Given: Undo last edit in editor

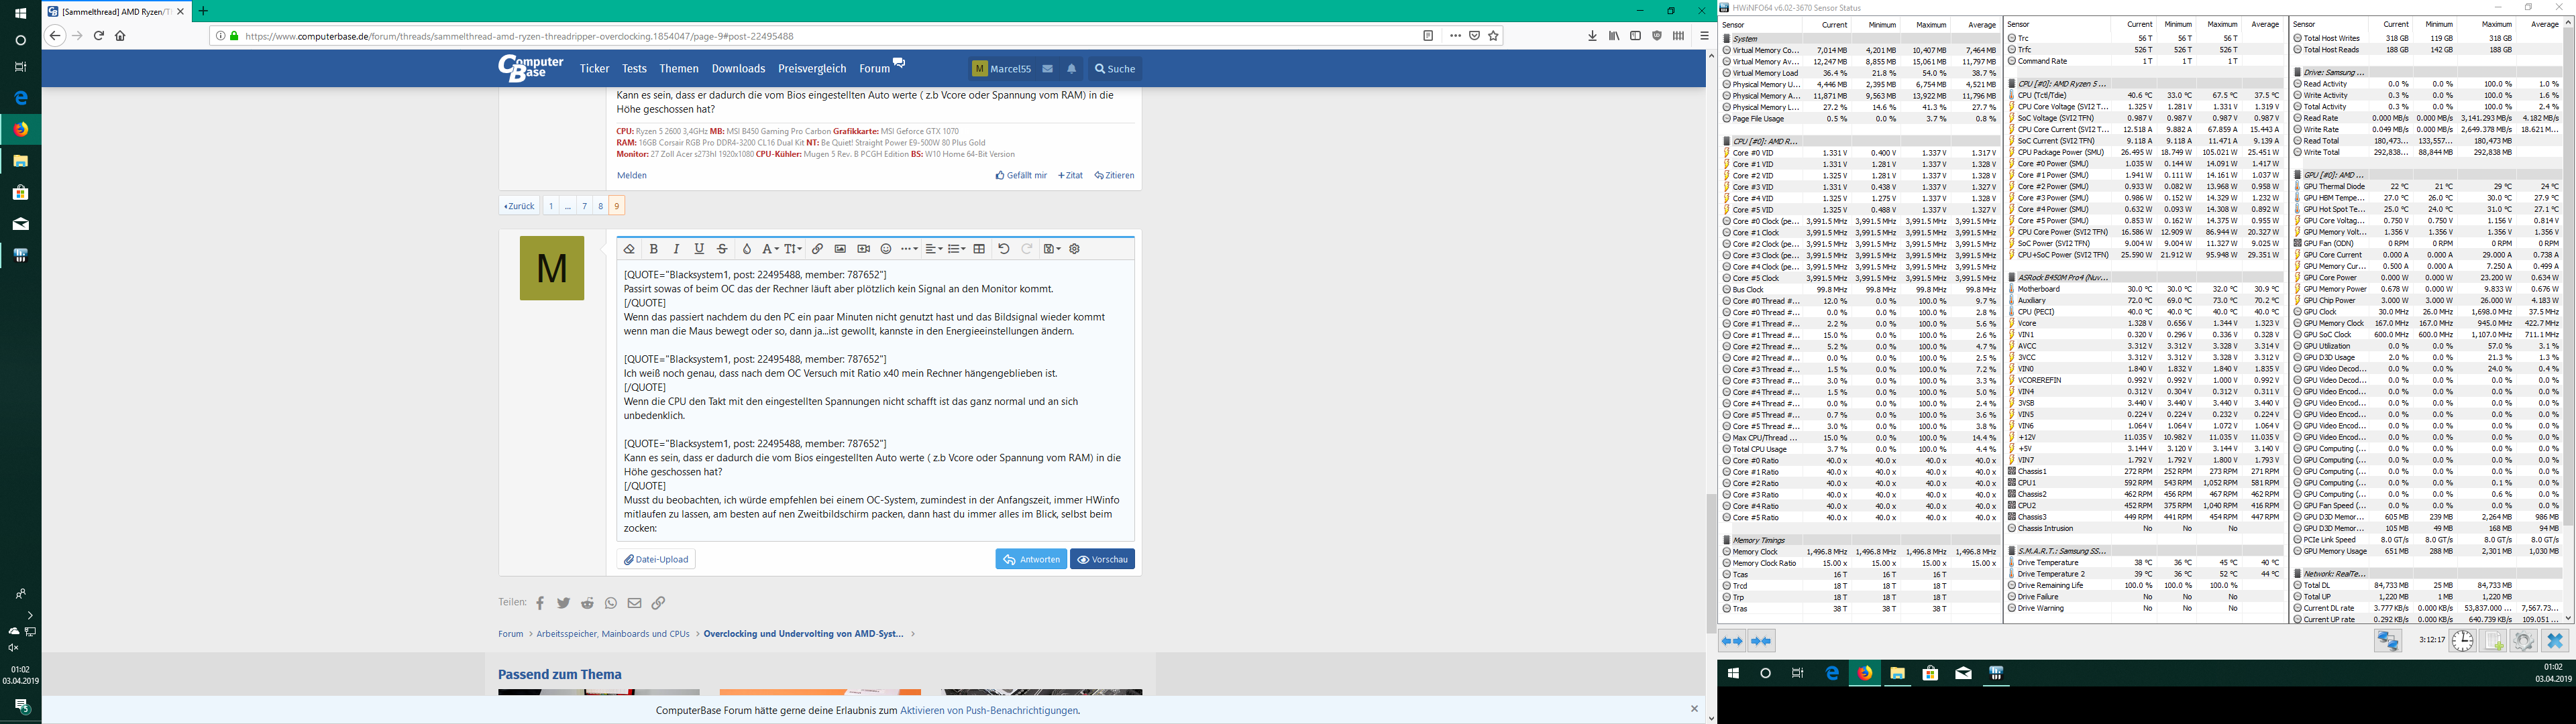Looking at the screenshot, I should [x=1004, y=249].
